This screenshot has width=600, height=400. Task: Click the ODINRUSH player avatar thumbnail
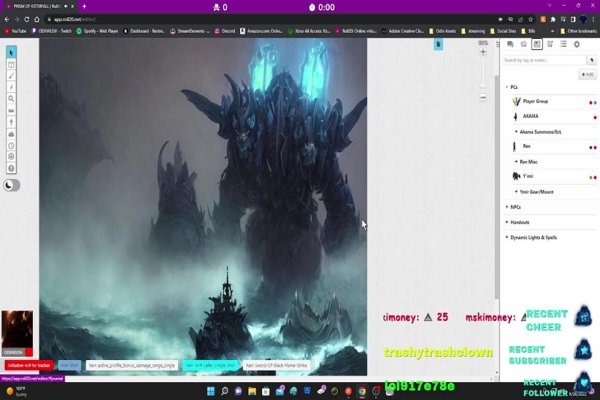17,333
